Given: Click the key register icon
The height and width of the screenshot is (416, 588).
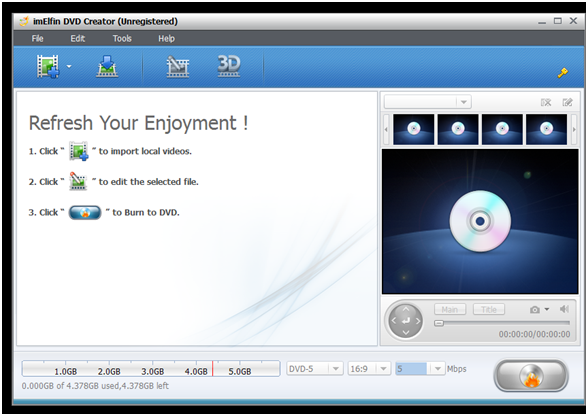Looking at the screenshot, I should (562, 73).
